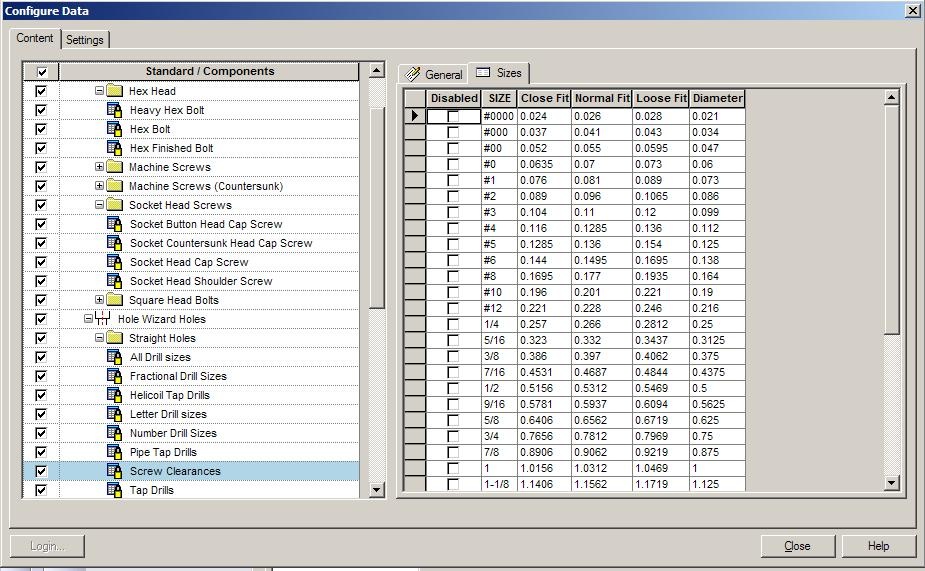Click the Hex Finished Bolt table icon
The height and width of the screenshot is (571, 925).
tap(114, 147)
